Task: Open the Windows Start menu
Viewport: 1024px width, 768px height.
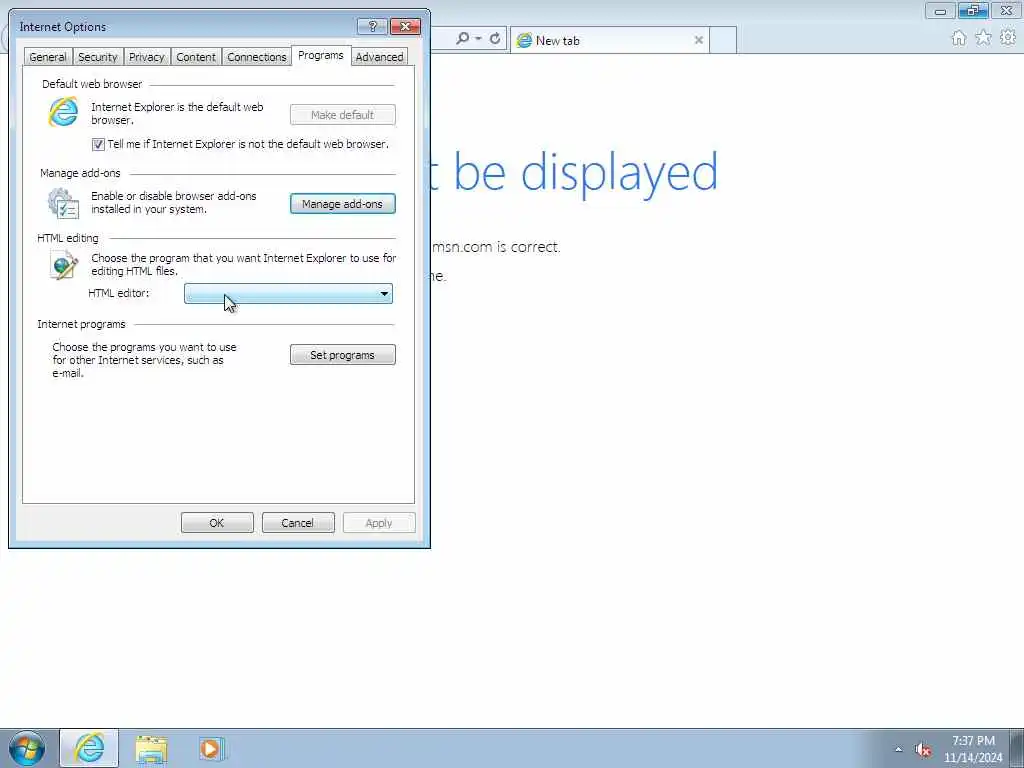Action: (x=27, y=748)
